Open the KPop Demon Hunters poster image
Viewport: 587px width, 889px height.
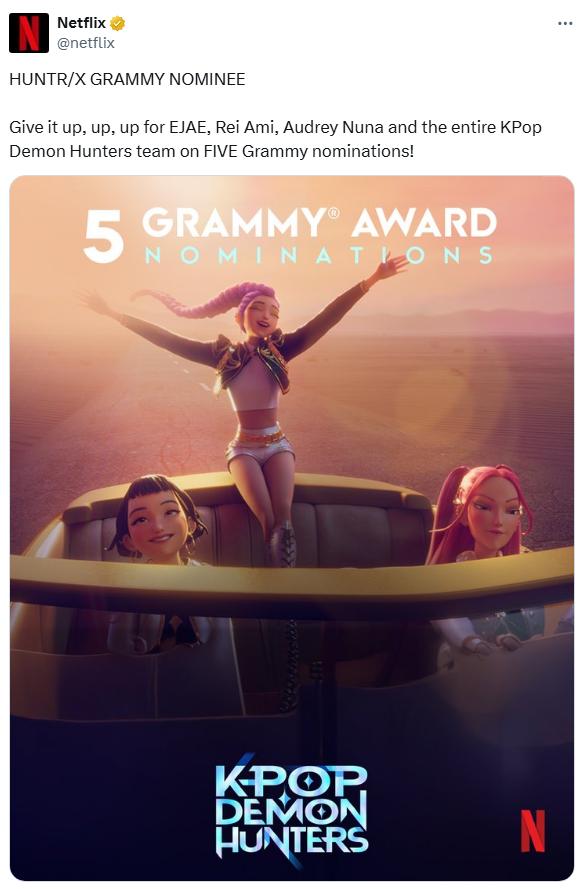coord(292,527)
